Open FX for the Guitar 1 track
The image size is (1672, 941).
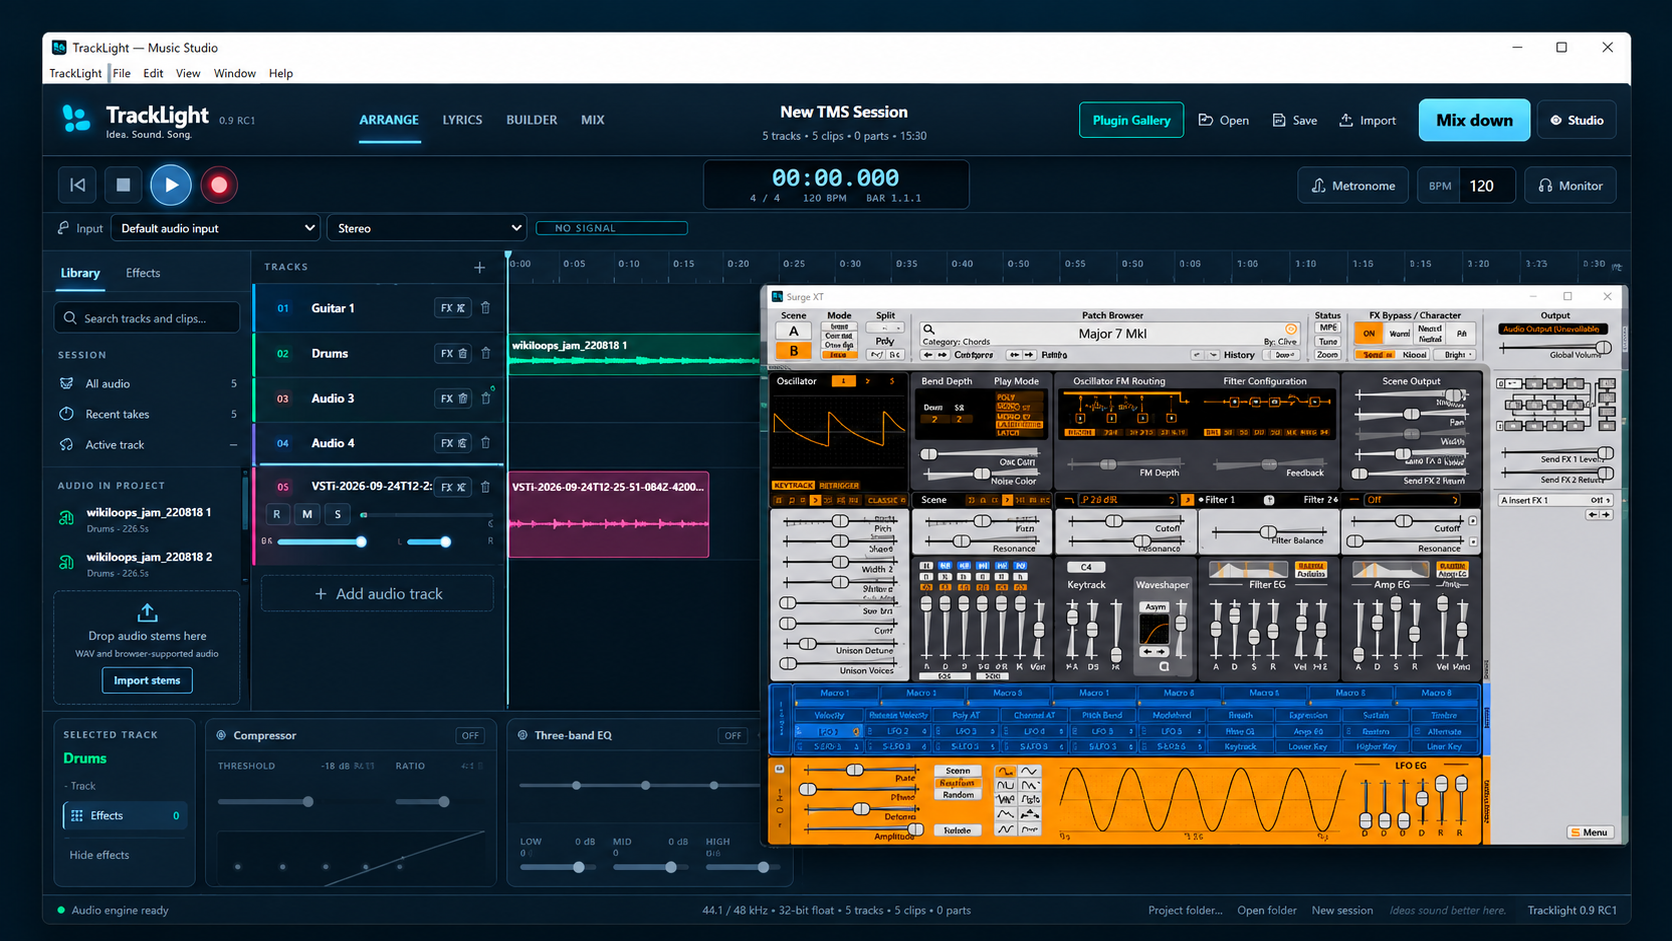[x=452, y=308]
